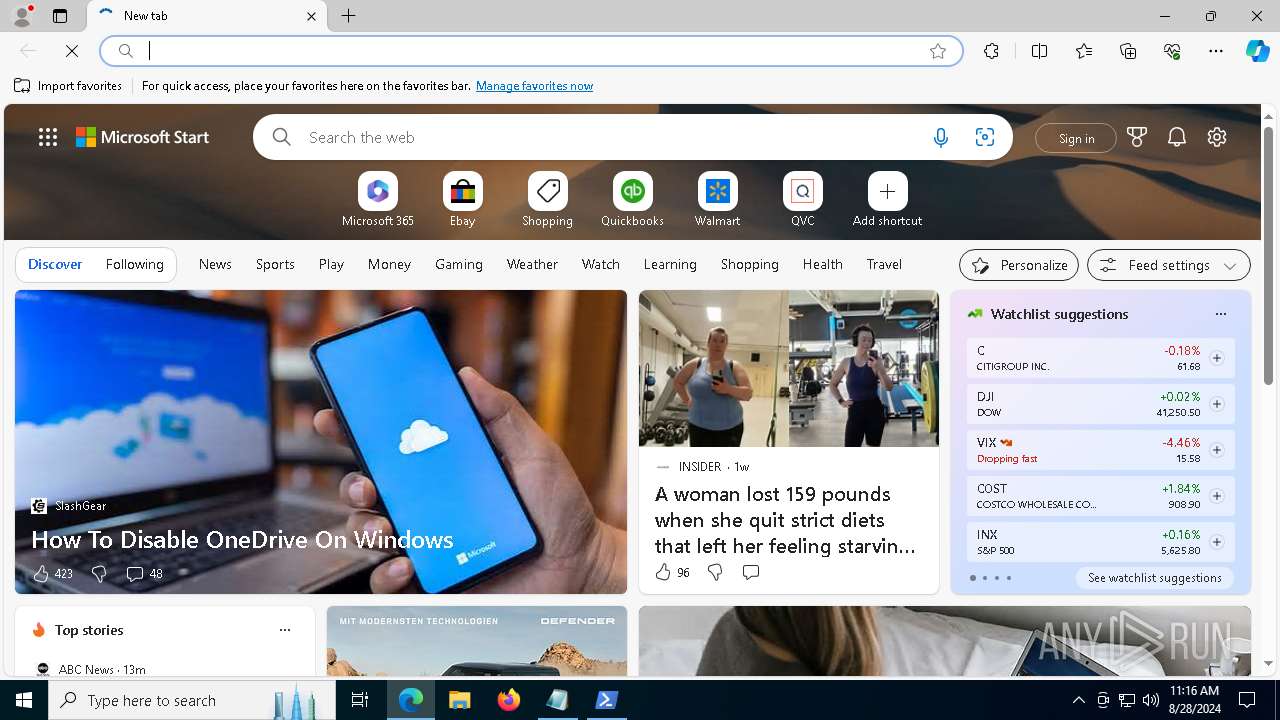The image size is (1280, 720).
Task: Click the page vertical scrollbar
Action: 1268,256
